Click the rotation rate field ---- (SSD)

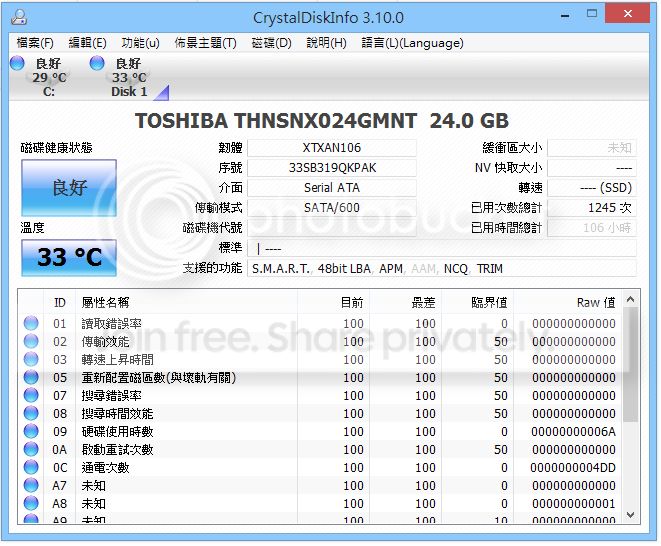pyautogui.click(x=591, y=187)
